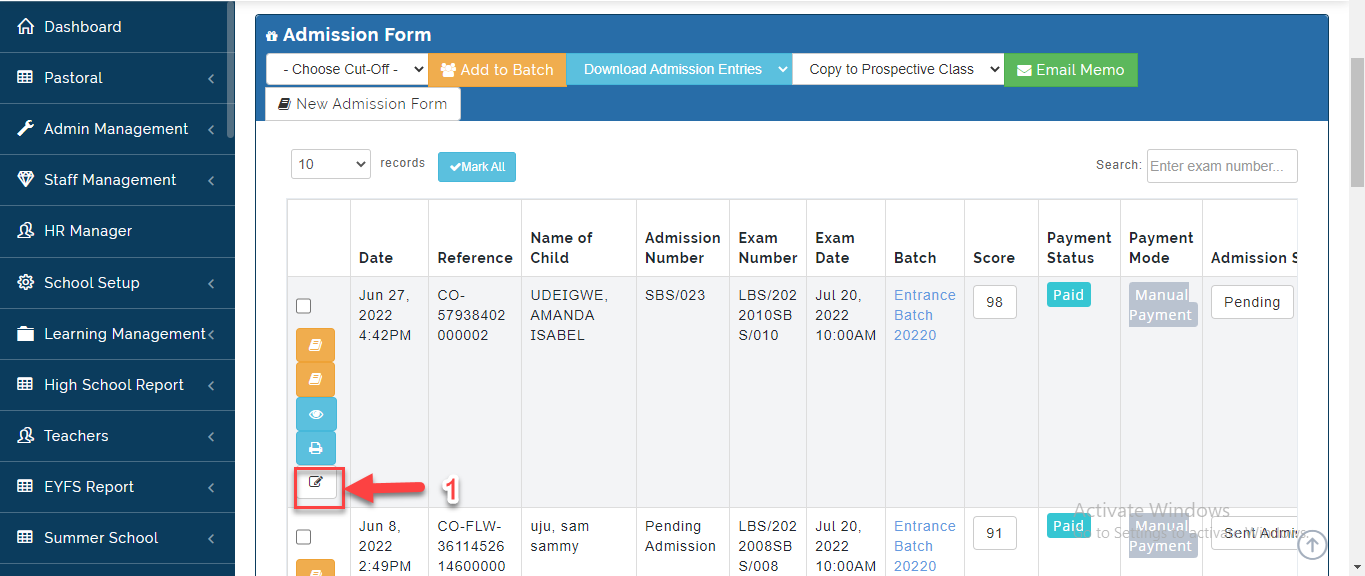Click the School Setup gear icon
Viewport: 1365px width, 576px height.
coord(26,283)
